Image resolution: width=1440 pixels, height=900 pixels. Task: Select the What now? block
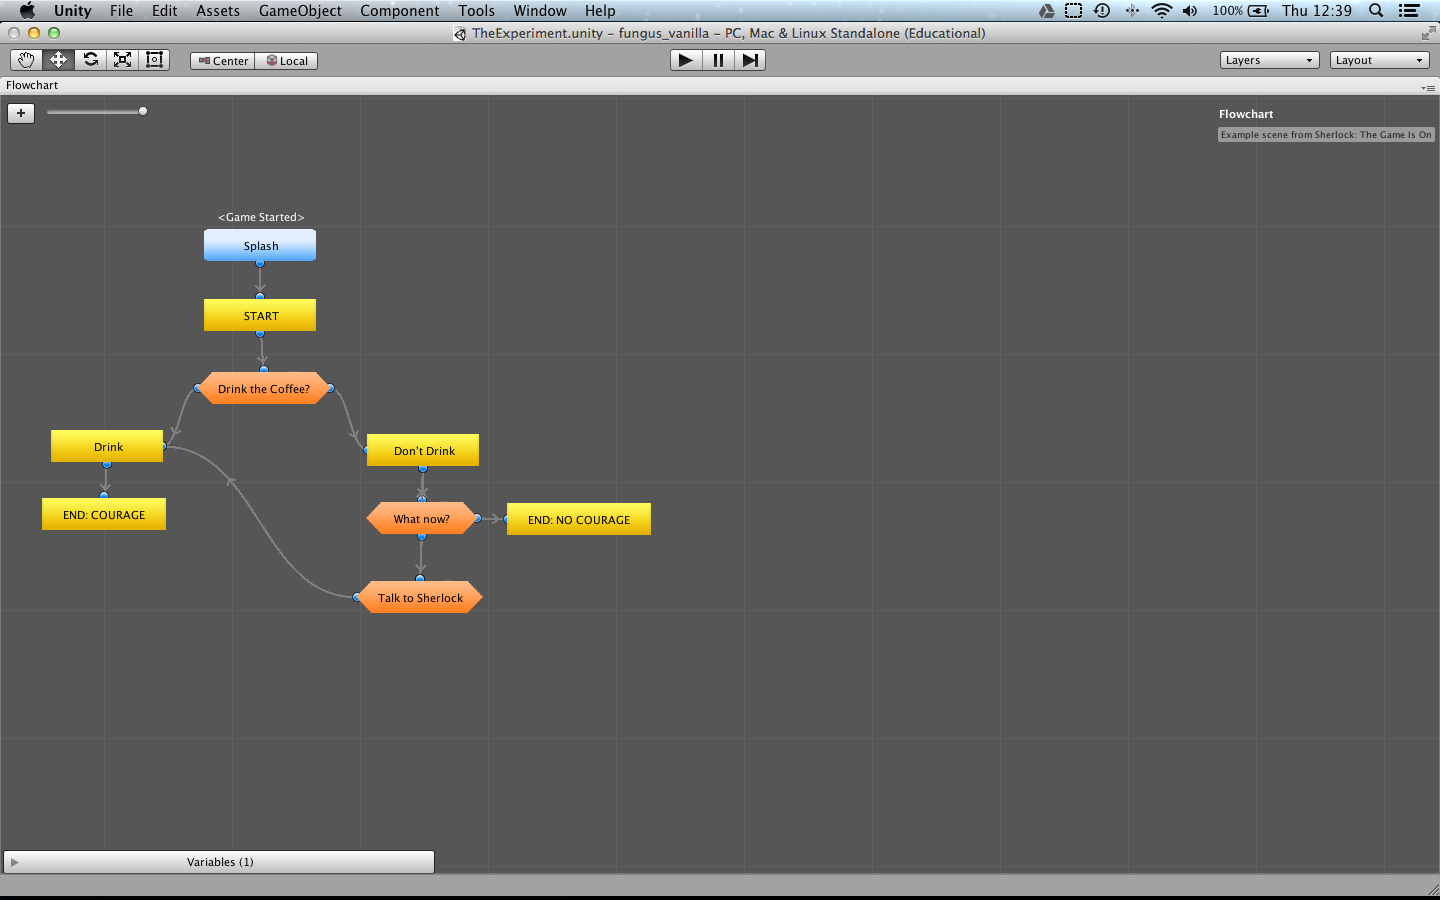click(421, 518)
